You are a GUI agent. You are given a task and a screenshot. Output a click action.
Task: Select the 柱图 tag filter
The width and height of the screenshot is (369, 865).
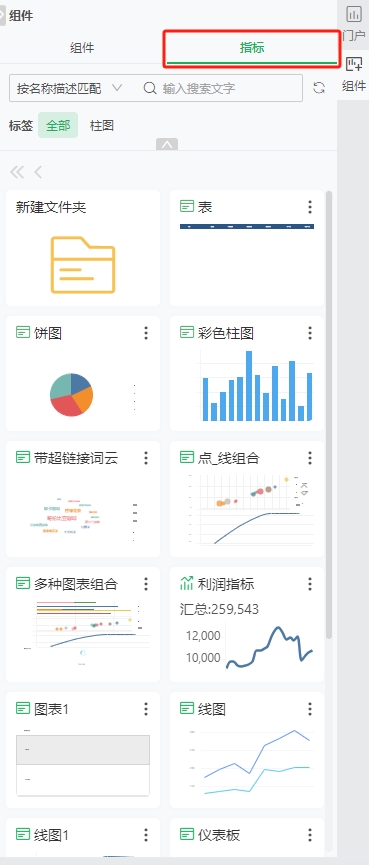(102, 125)
